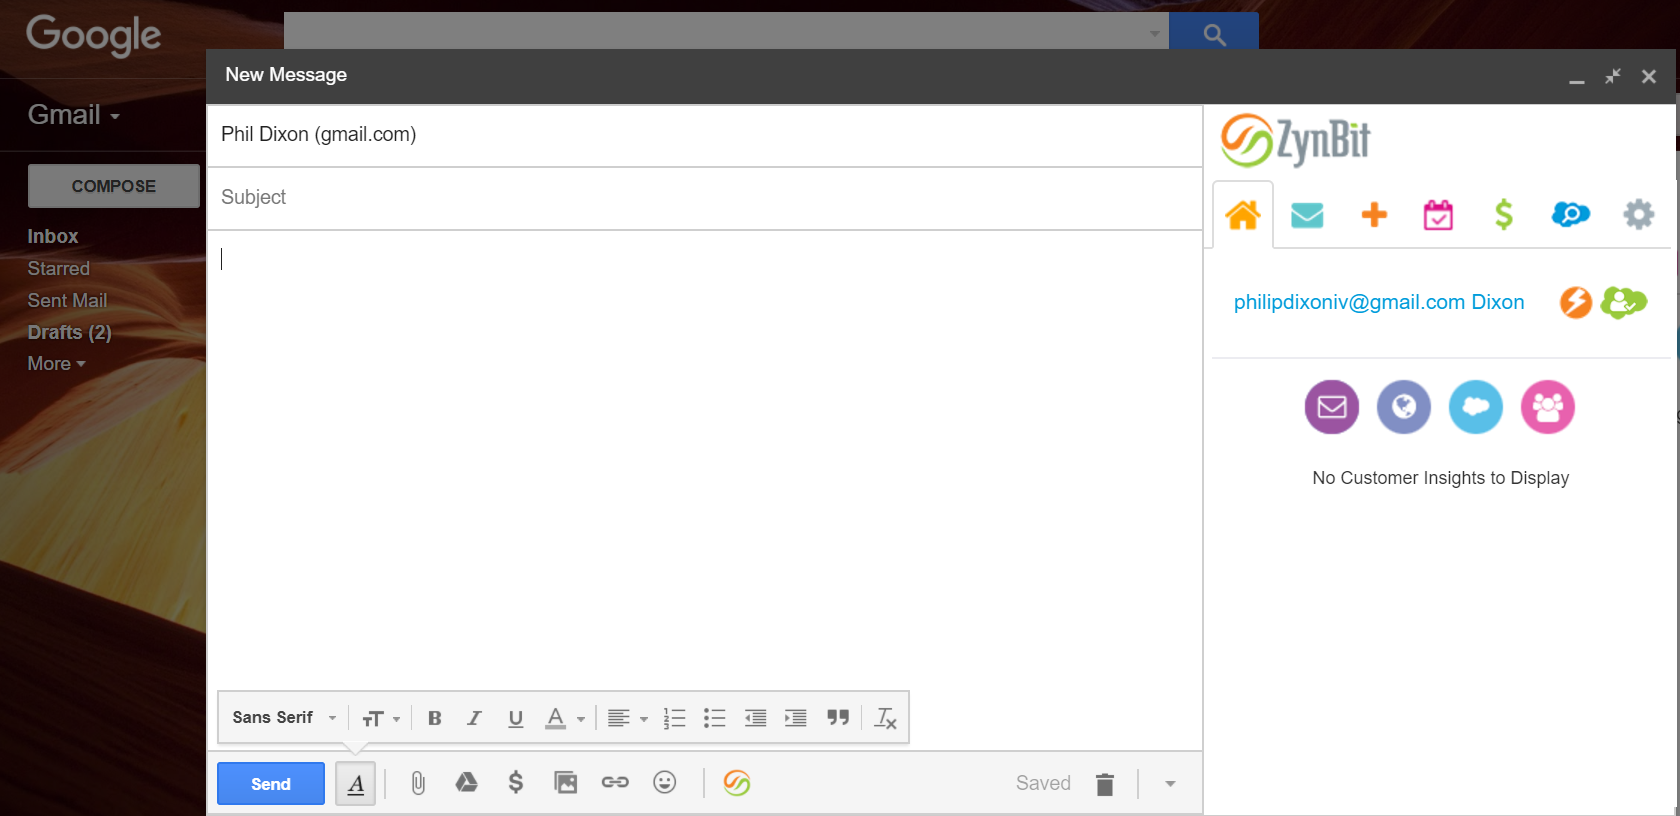
Task: Click the ZynBit logo
Action: tap(1295, 140)
